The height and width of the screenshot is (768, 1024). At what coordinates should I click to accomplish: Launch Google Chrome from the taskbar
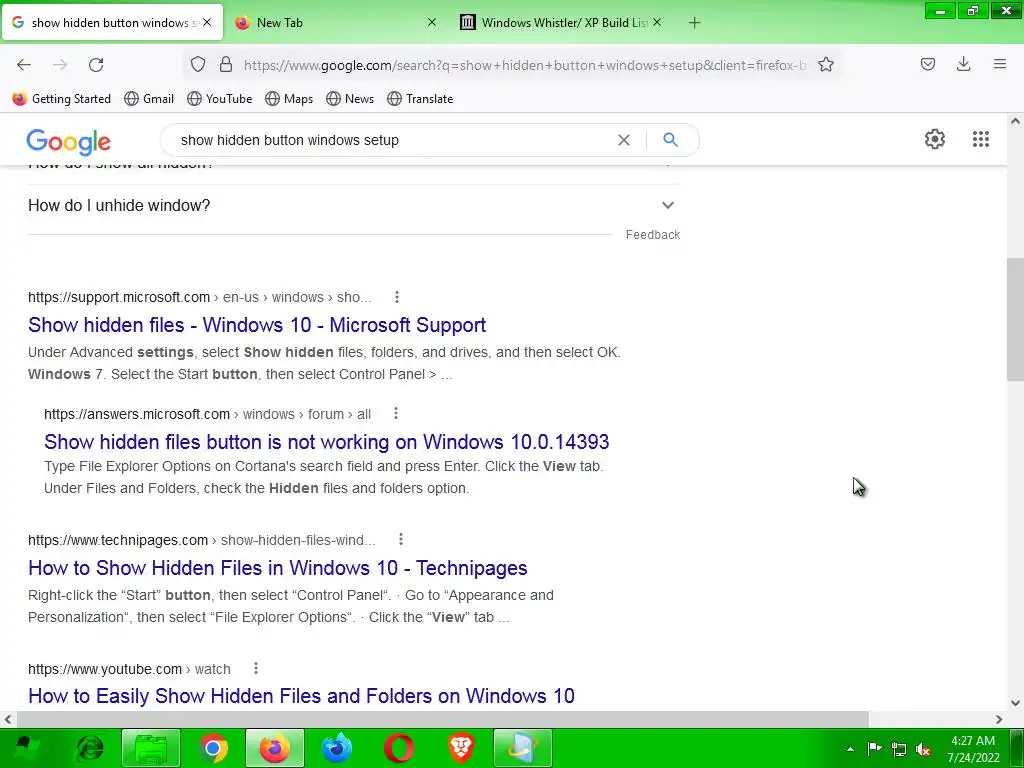tap(212, 748)
